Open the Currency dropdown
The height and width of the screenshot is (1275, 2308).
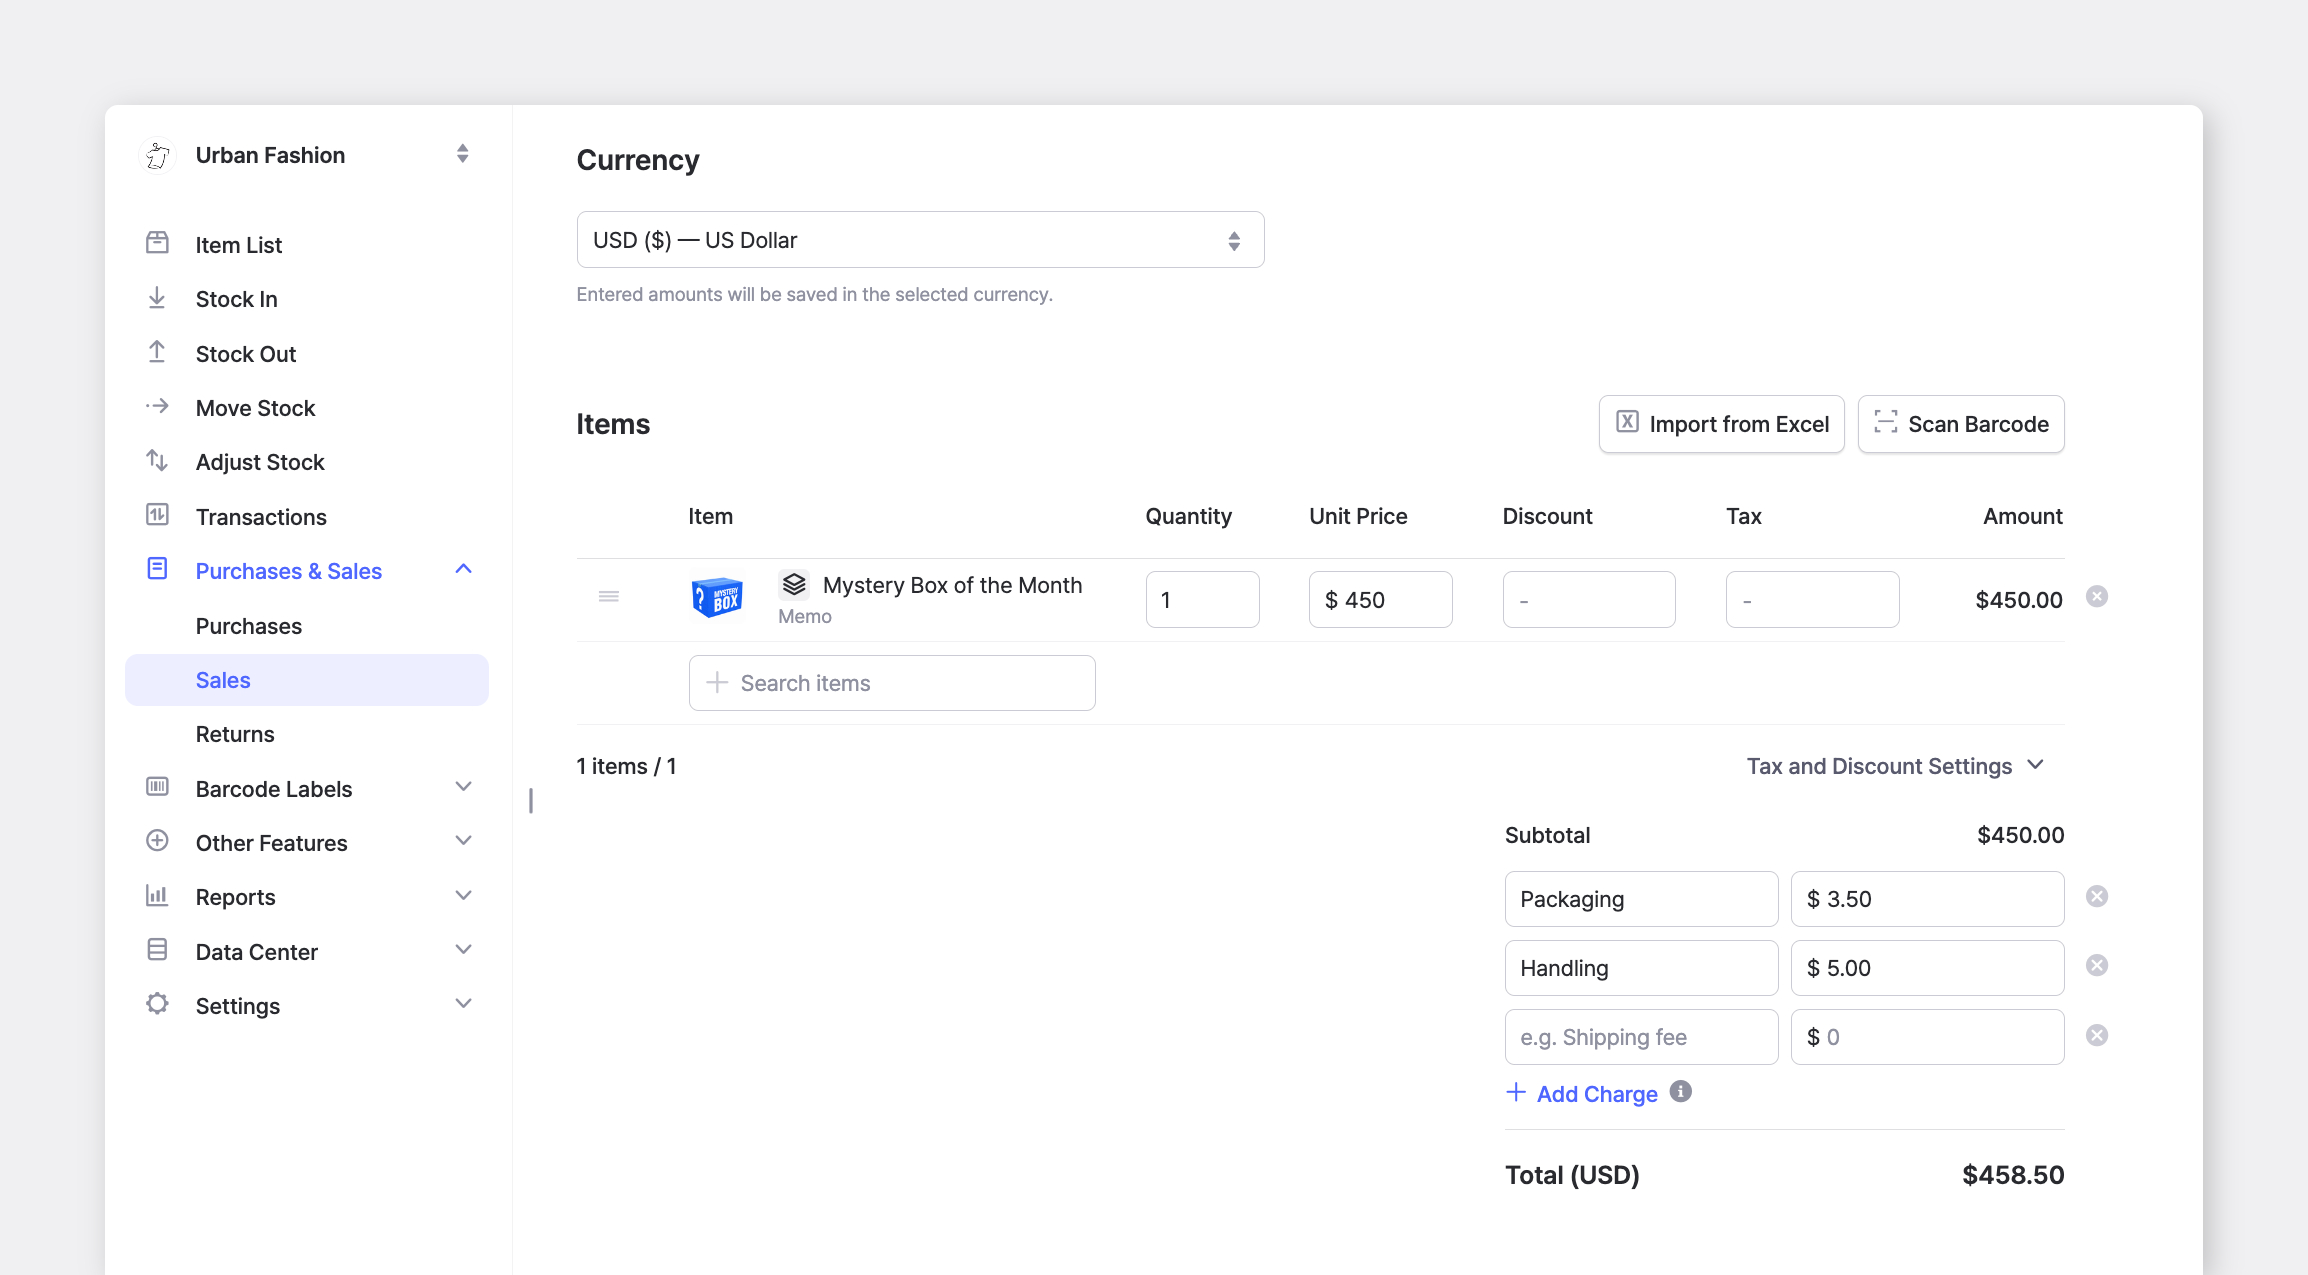click(920, 240)
